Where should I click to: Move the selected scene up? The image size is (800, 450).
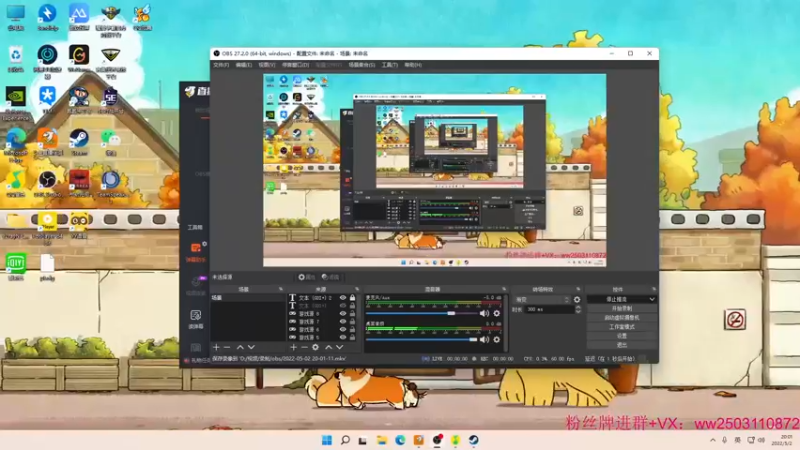click(x=240, y=347)
